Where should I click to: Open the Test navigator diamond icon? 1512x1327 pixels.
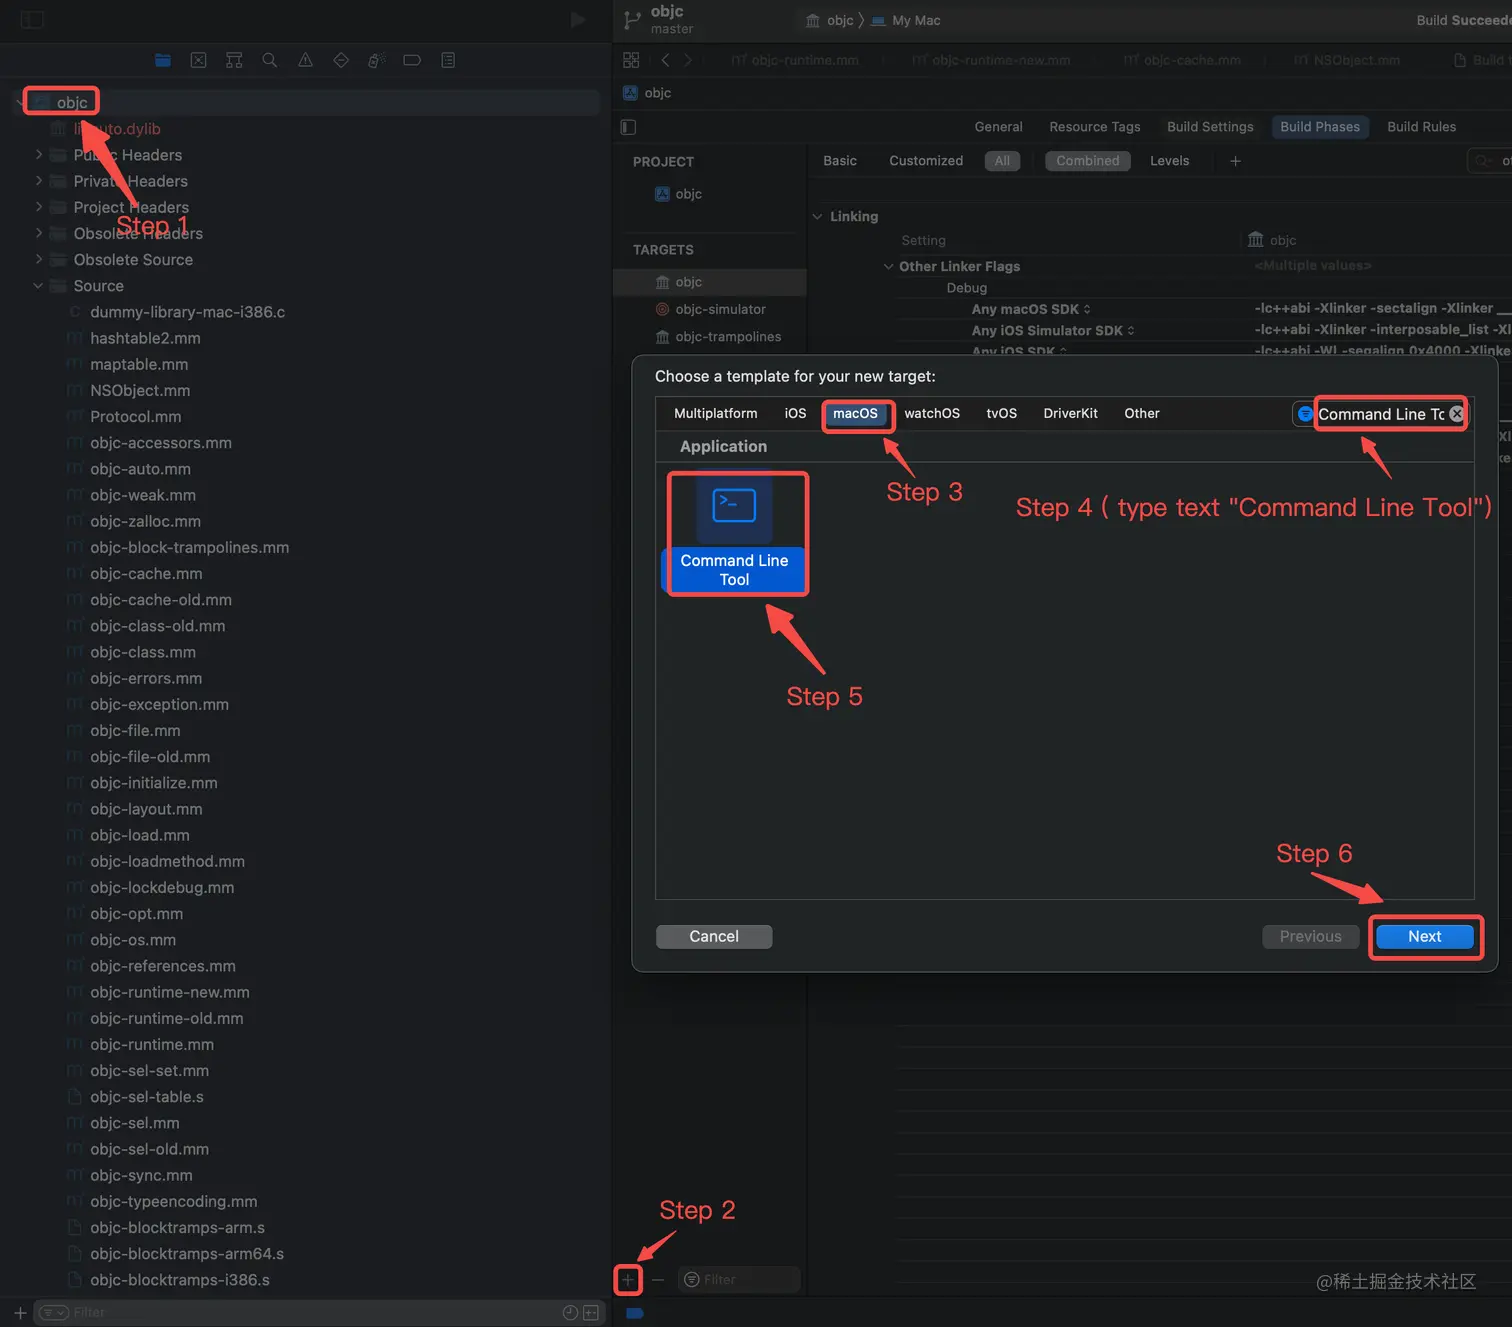pyautogui.click(x=341, y=60)
